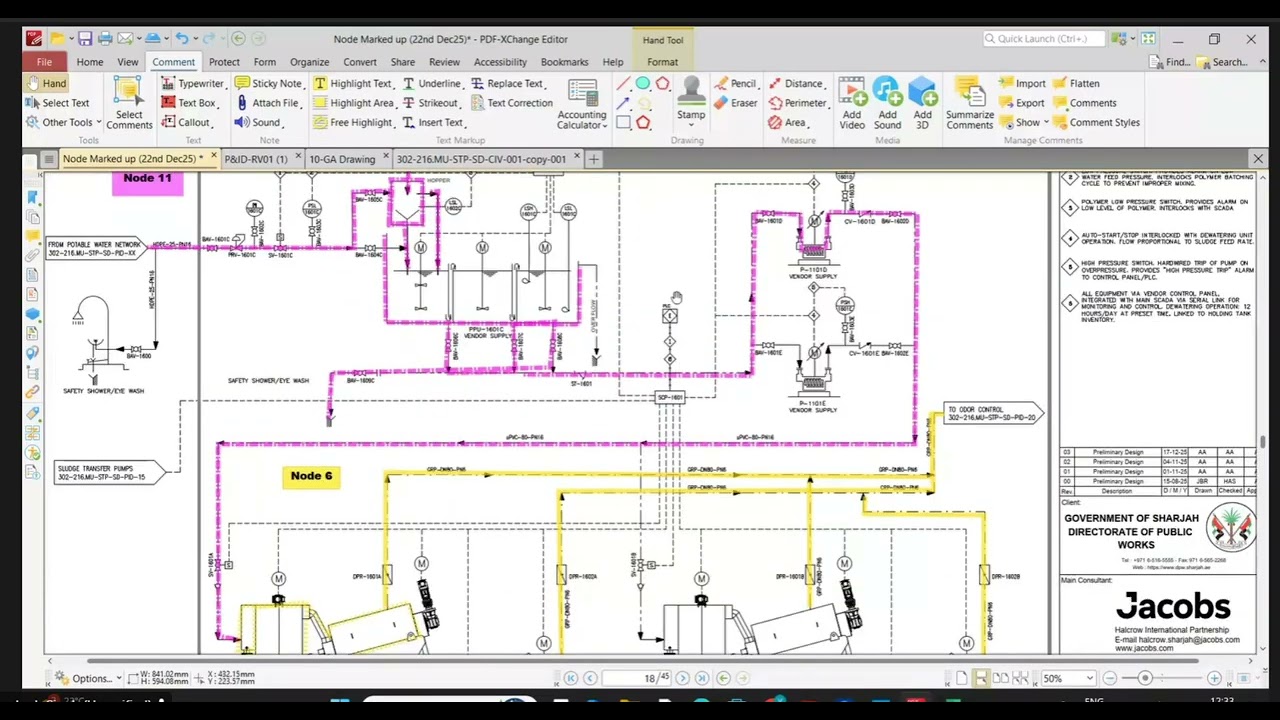Select the Callout annotation tool

pos(185,122)
